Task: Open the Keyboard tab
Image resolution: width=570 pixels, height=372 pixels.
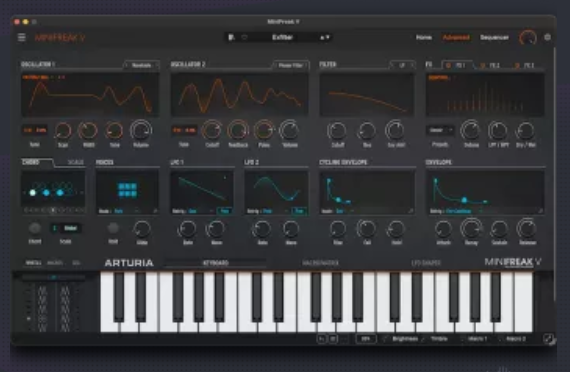Action: pyautogui.click(x=215, y=263)
